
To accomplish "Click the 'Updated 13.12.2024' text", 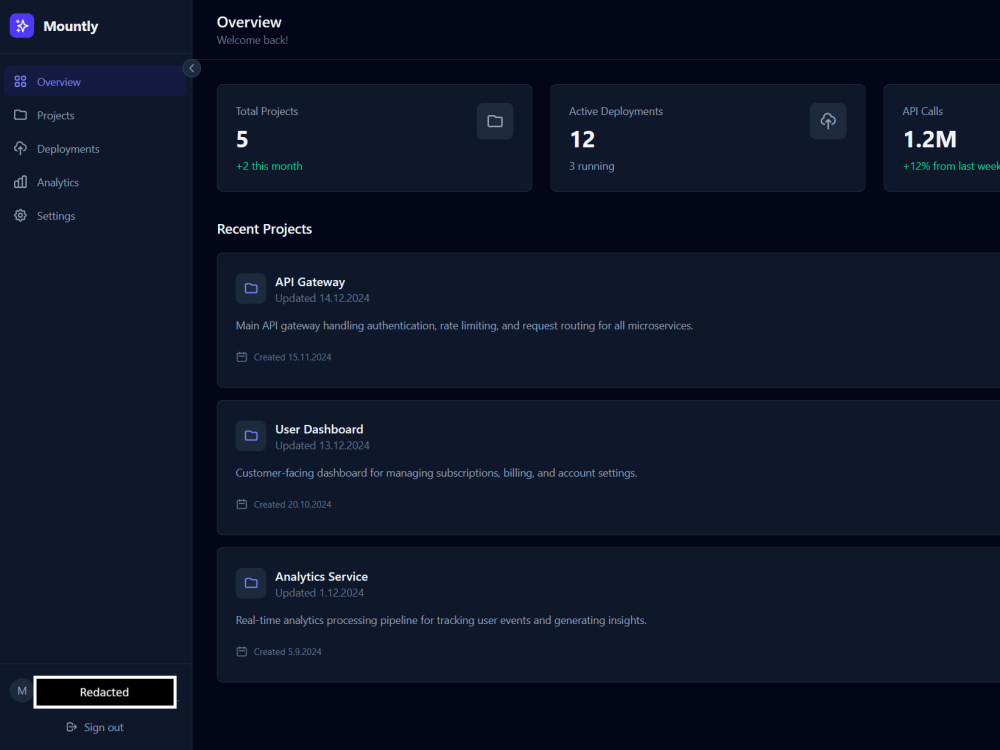I will (x=322, y=445).
